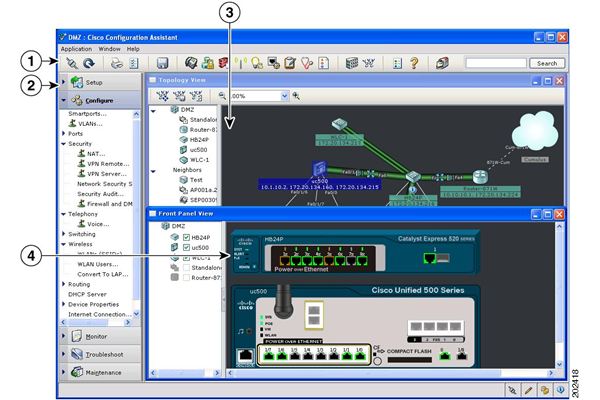Check the Router-87 checkbox in Front Panel View

(x=186, y=278)
